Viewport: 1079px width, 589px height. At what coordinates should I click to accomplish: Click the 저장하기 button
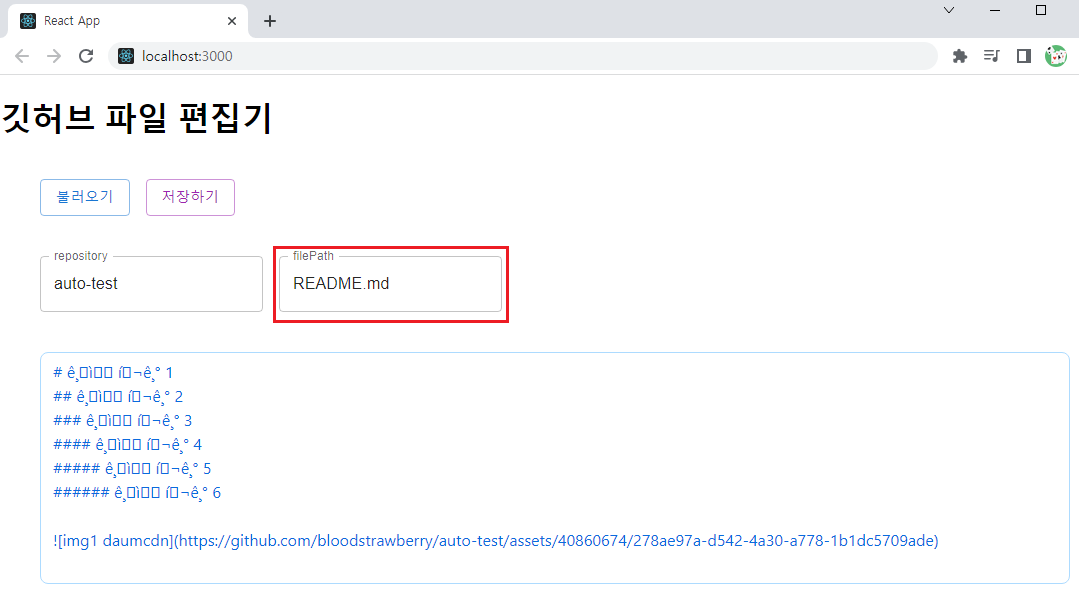pos(190,197)
